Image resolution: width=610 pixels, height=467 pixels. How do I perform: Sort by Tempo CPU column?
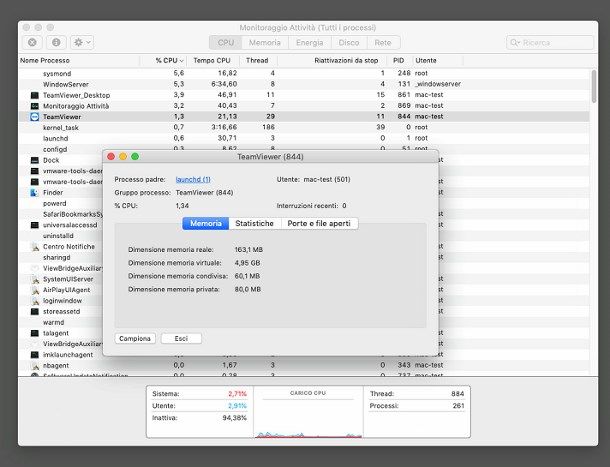pyautogui.click(x=212, y=61)
